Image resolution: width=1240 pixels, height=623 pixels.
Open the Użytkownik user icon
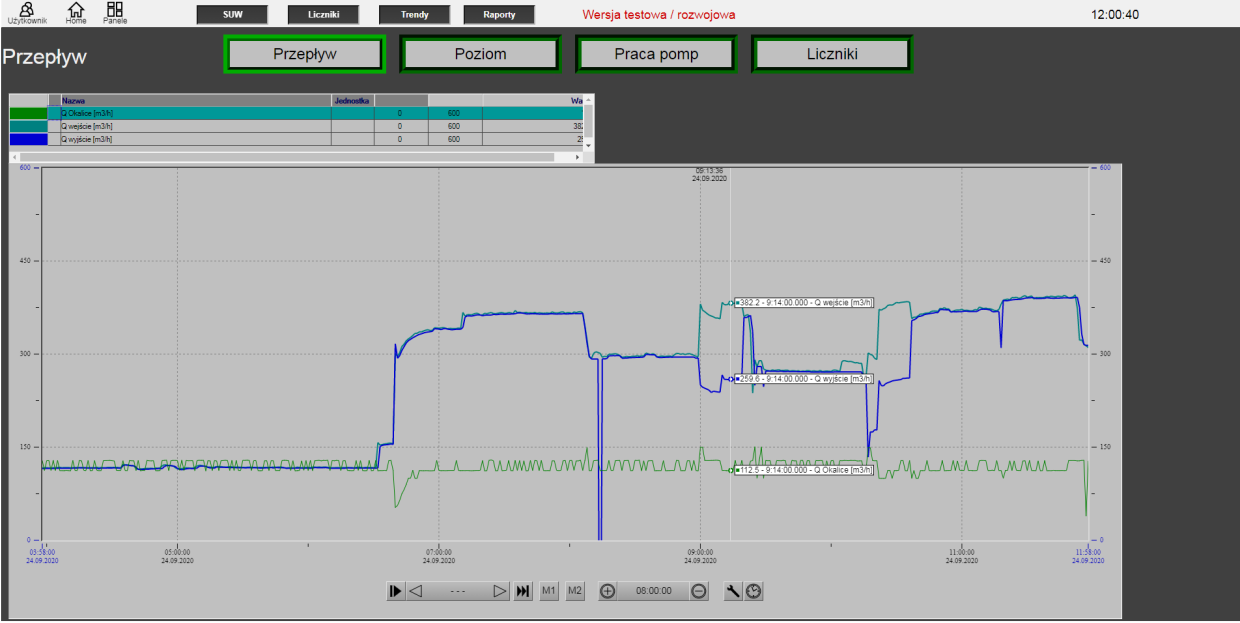point(26,12)
